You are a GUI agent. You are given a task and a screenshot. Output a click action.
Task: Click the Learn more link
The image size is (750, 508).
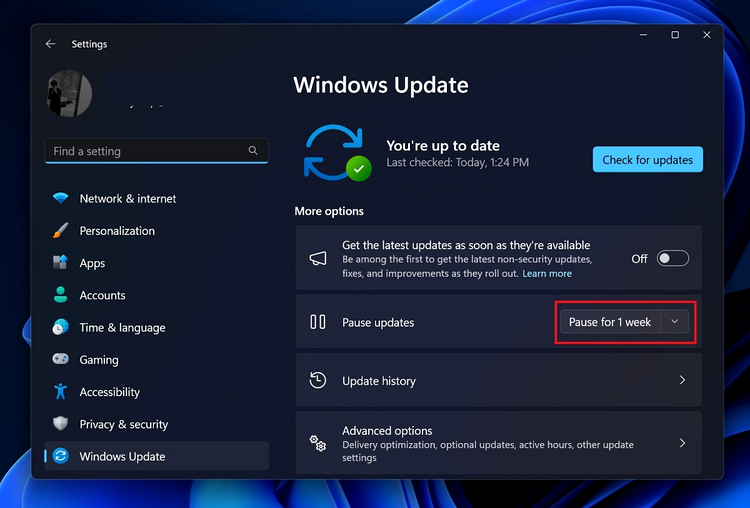tap(547, 274)
